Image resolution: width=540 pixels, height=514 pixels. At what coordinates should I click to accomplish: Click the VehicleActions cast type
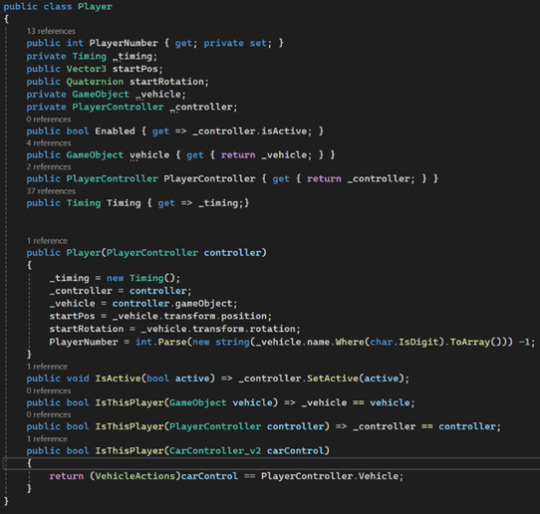pos(135,476)
